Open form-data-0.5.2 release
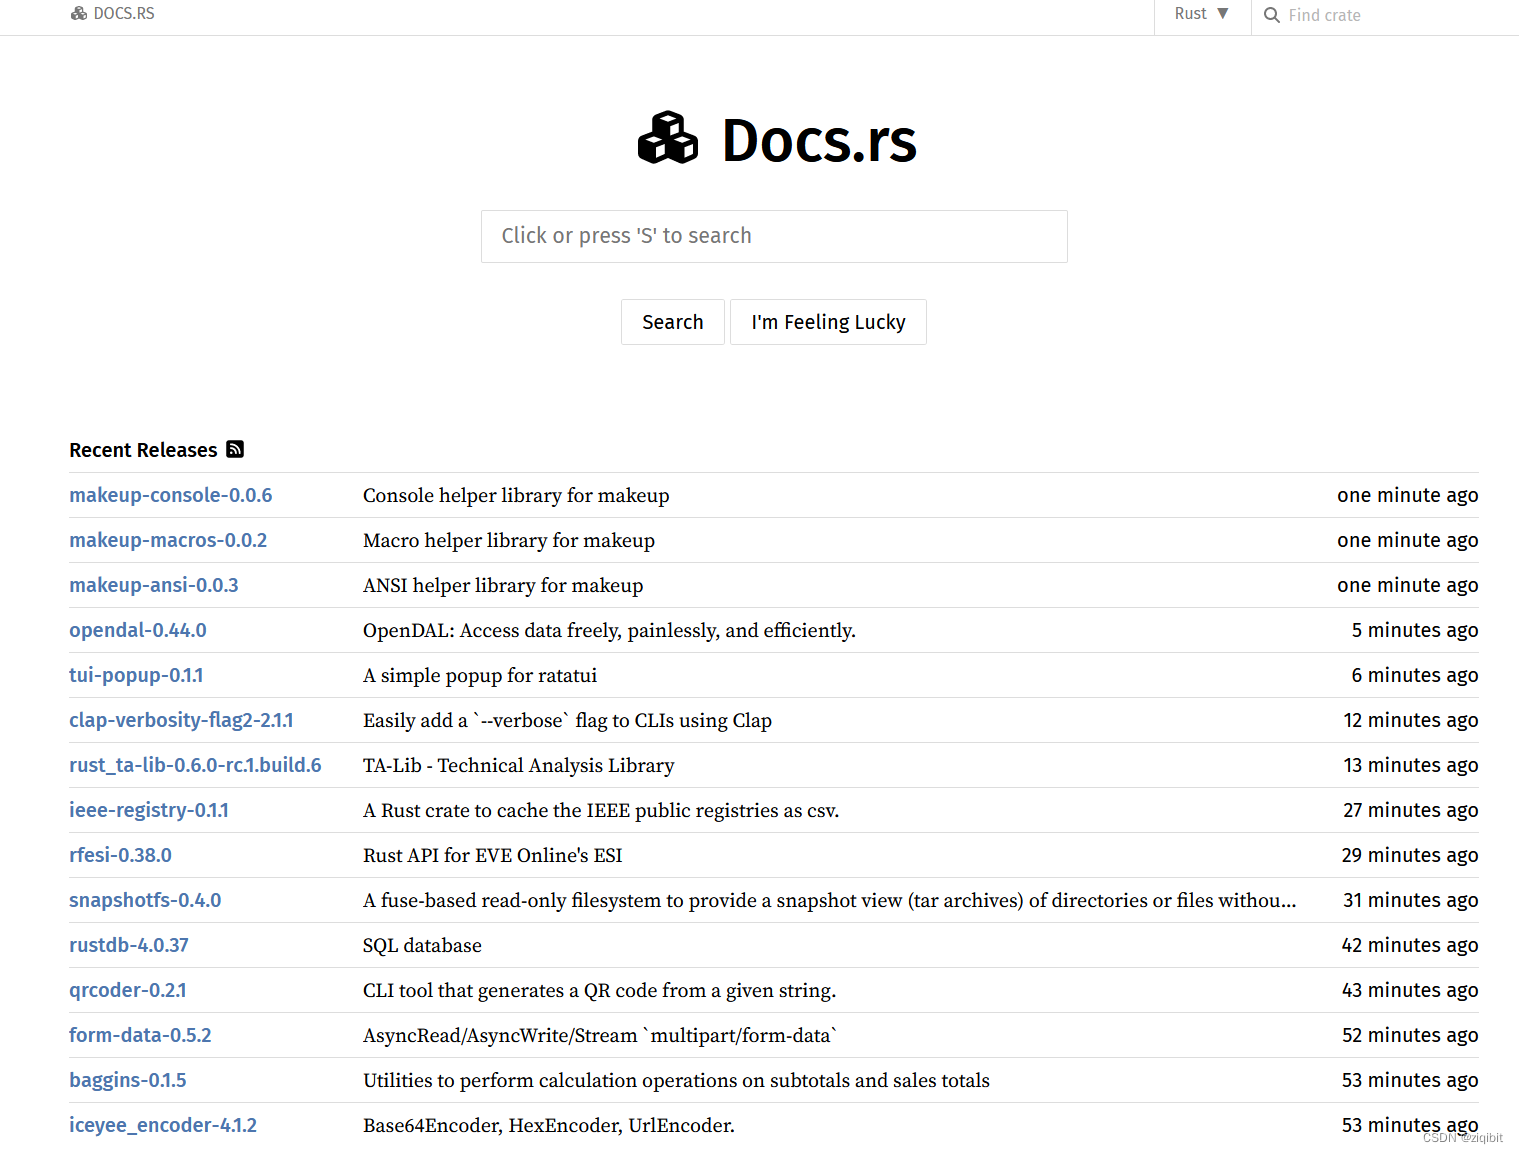Screen dimensions: 1519x1154 coord(140,1035)
